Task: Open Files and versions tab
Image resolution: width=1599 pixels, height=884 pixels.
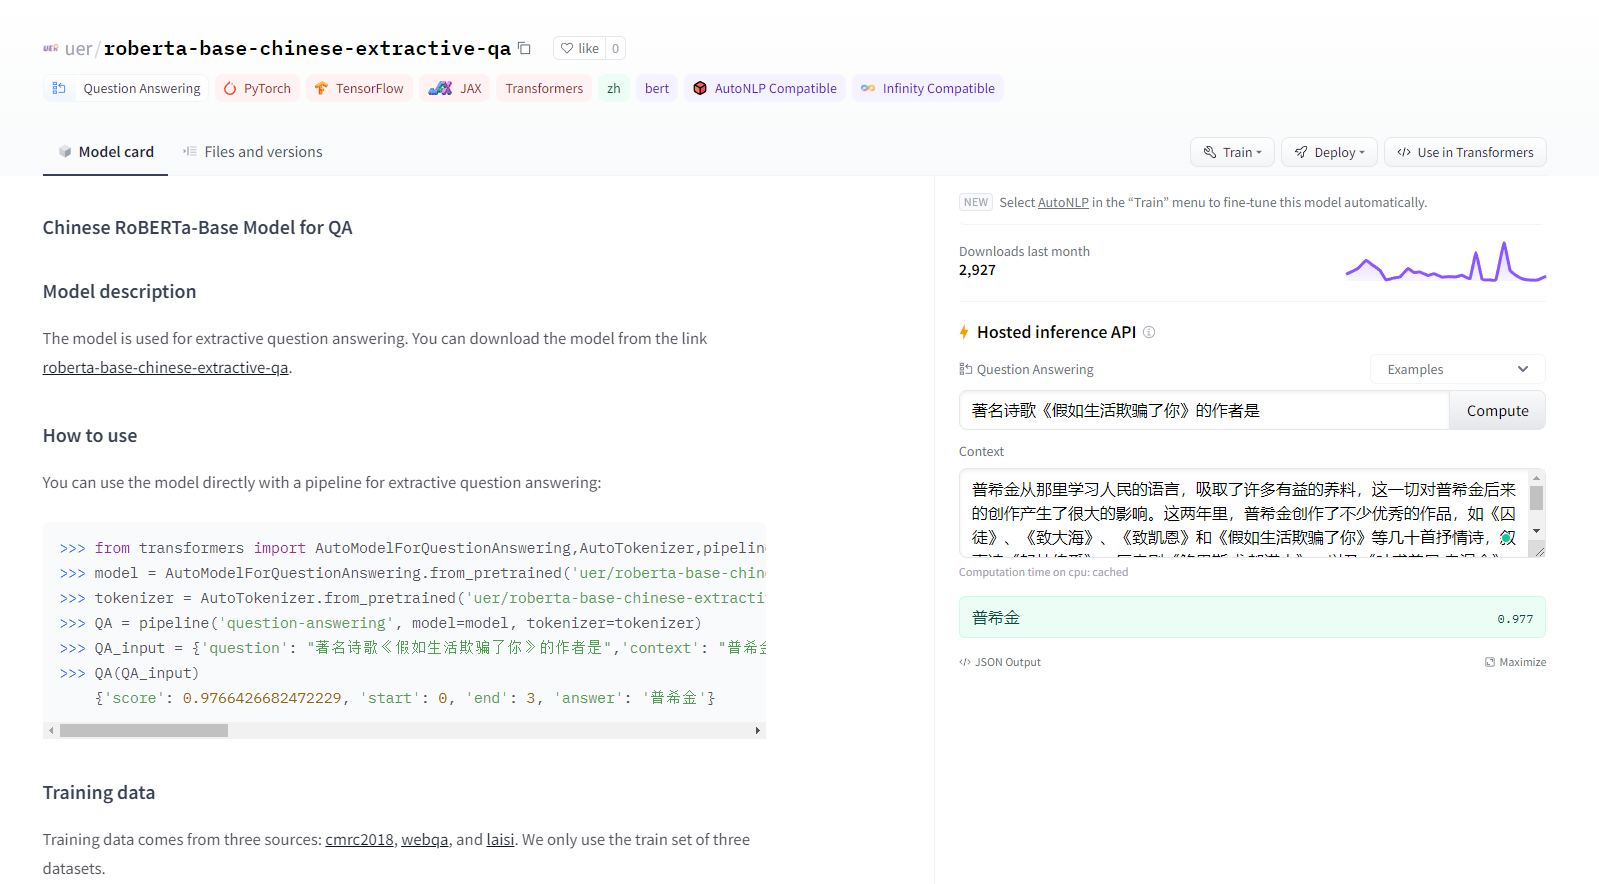Action: point(252,152)
